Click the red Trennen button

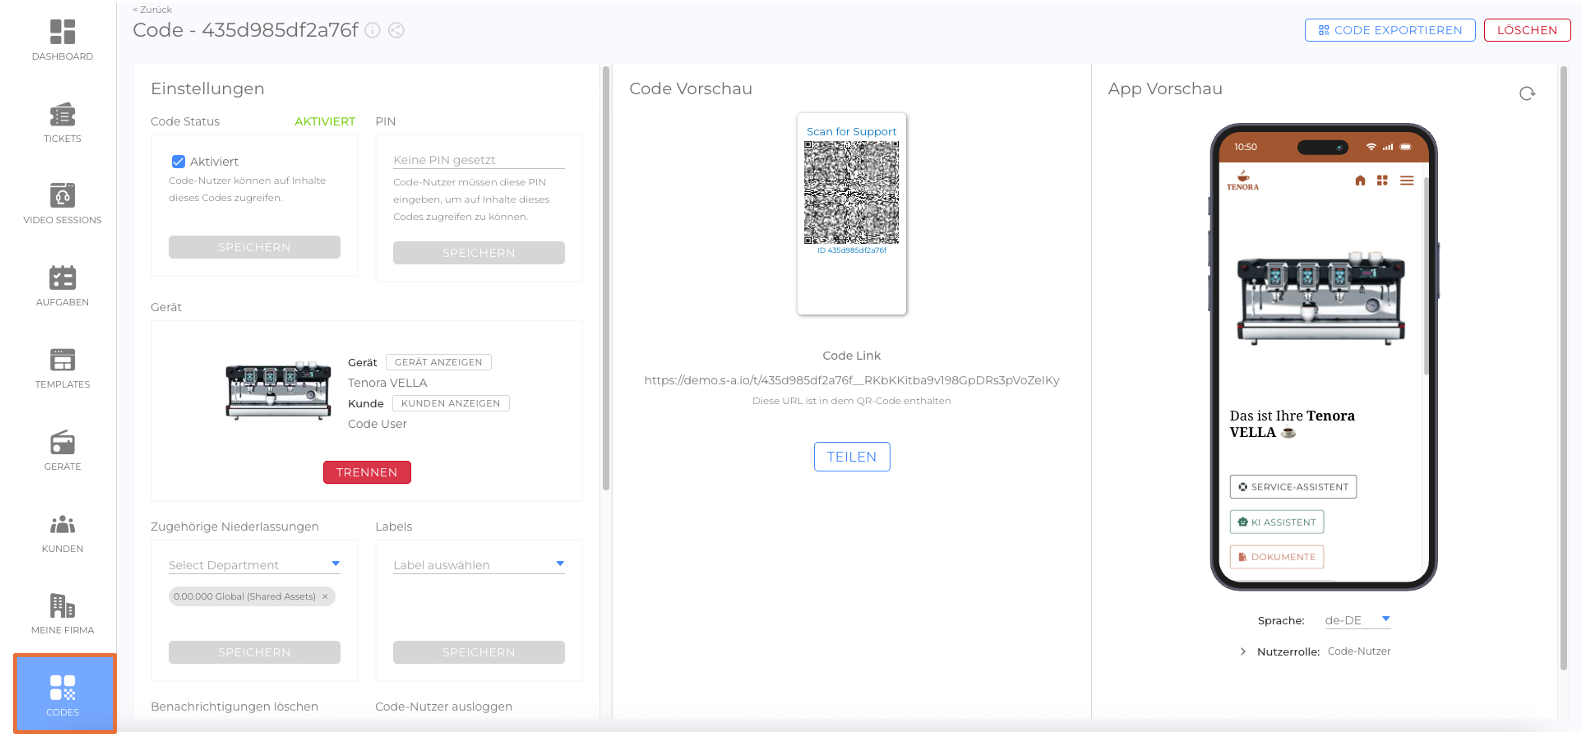point(366,472)
